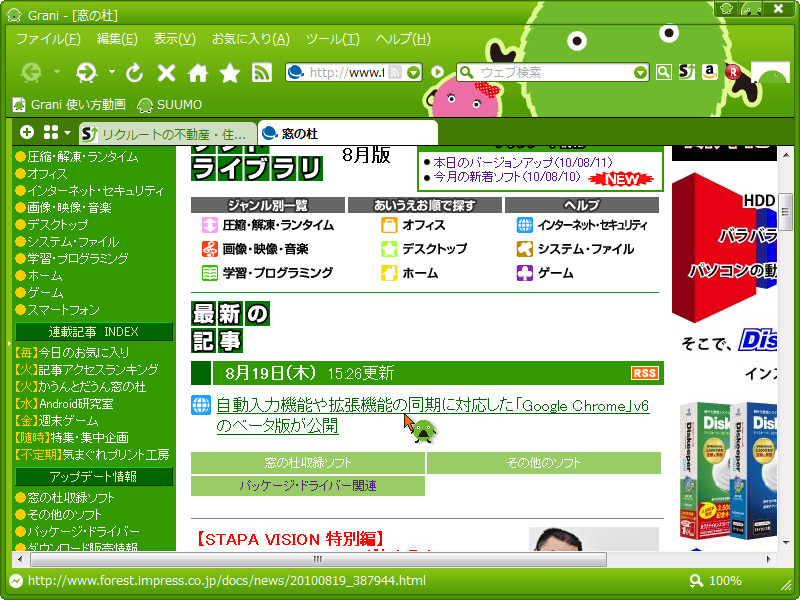Click the 窓の杜収録ソフト green button
Image resolution: width=800 pixels, height=600 pixels.
point(308,463)
